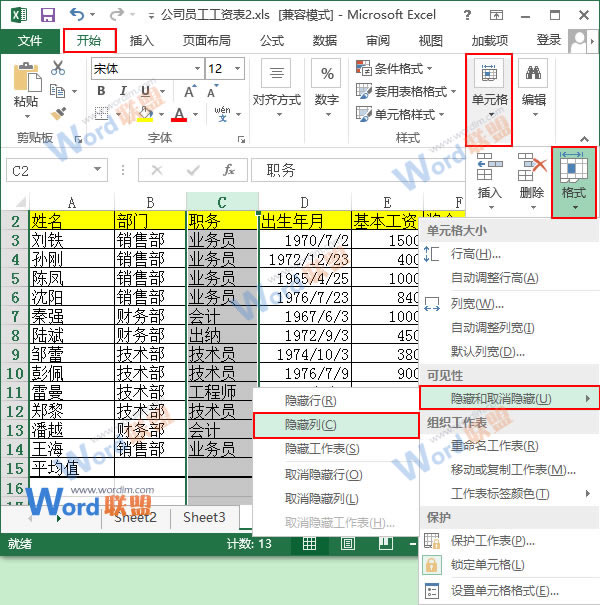Toggle the Lock Cell option
Screen dimensions: 600x605
[x=487, y=565]
